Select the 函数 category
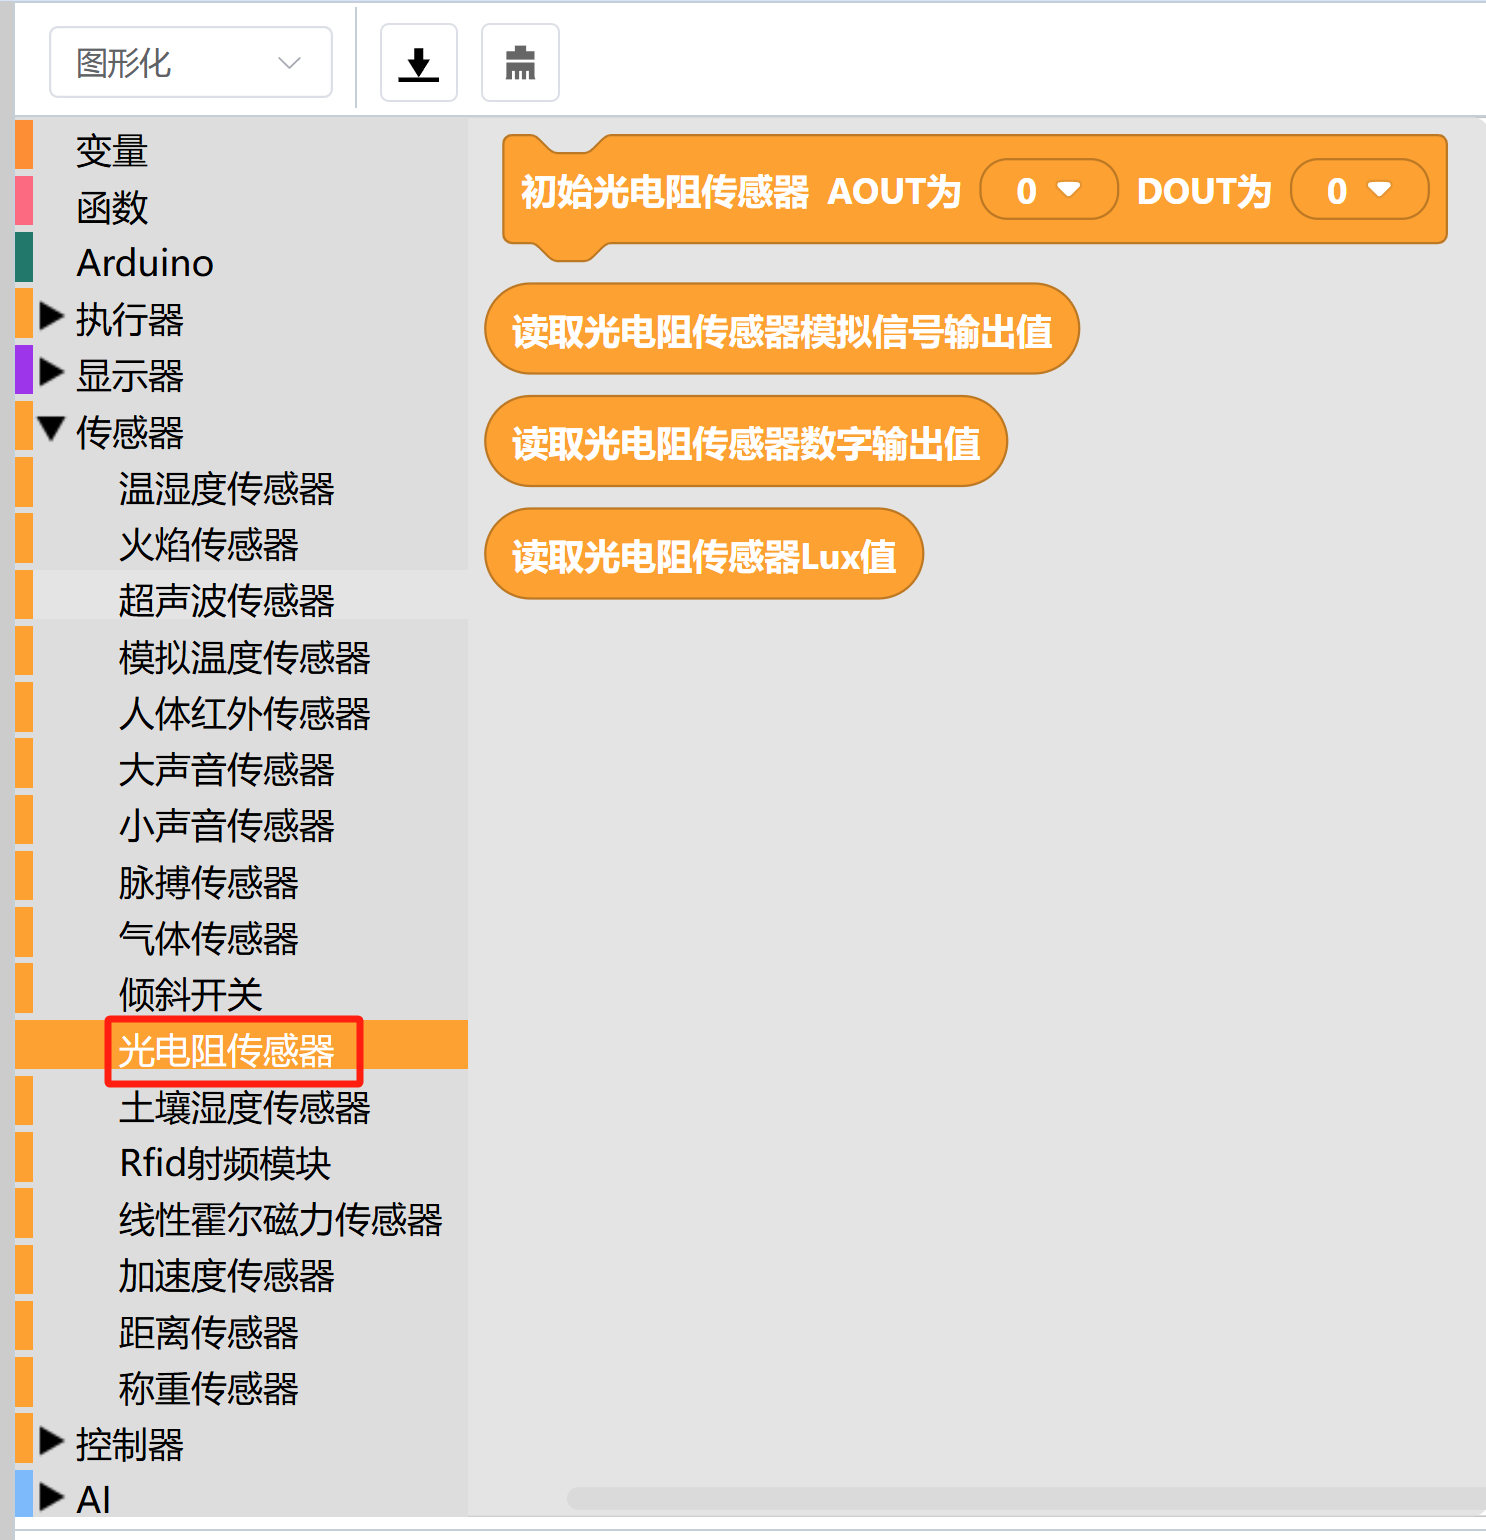This screenshot has width=1486, height=1540. pos(112,207)
